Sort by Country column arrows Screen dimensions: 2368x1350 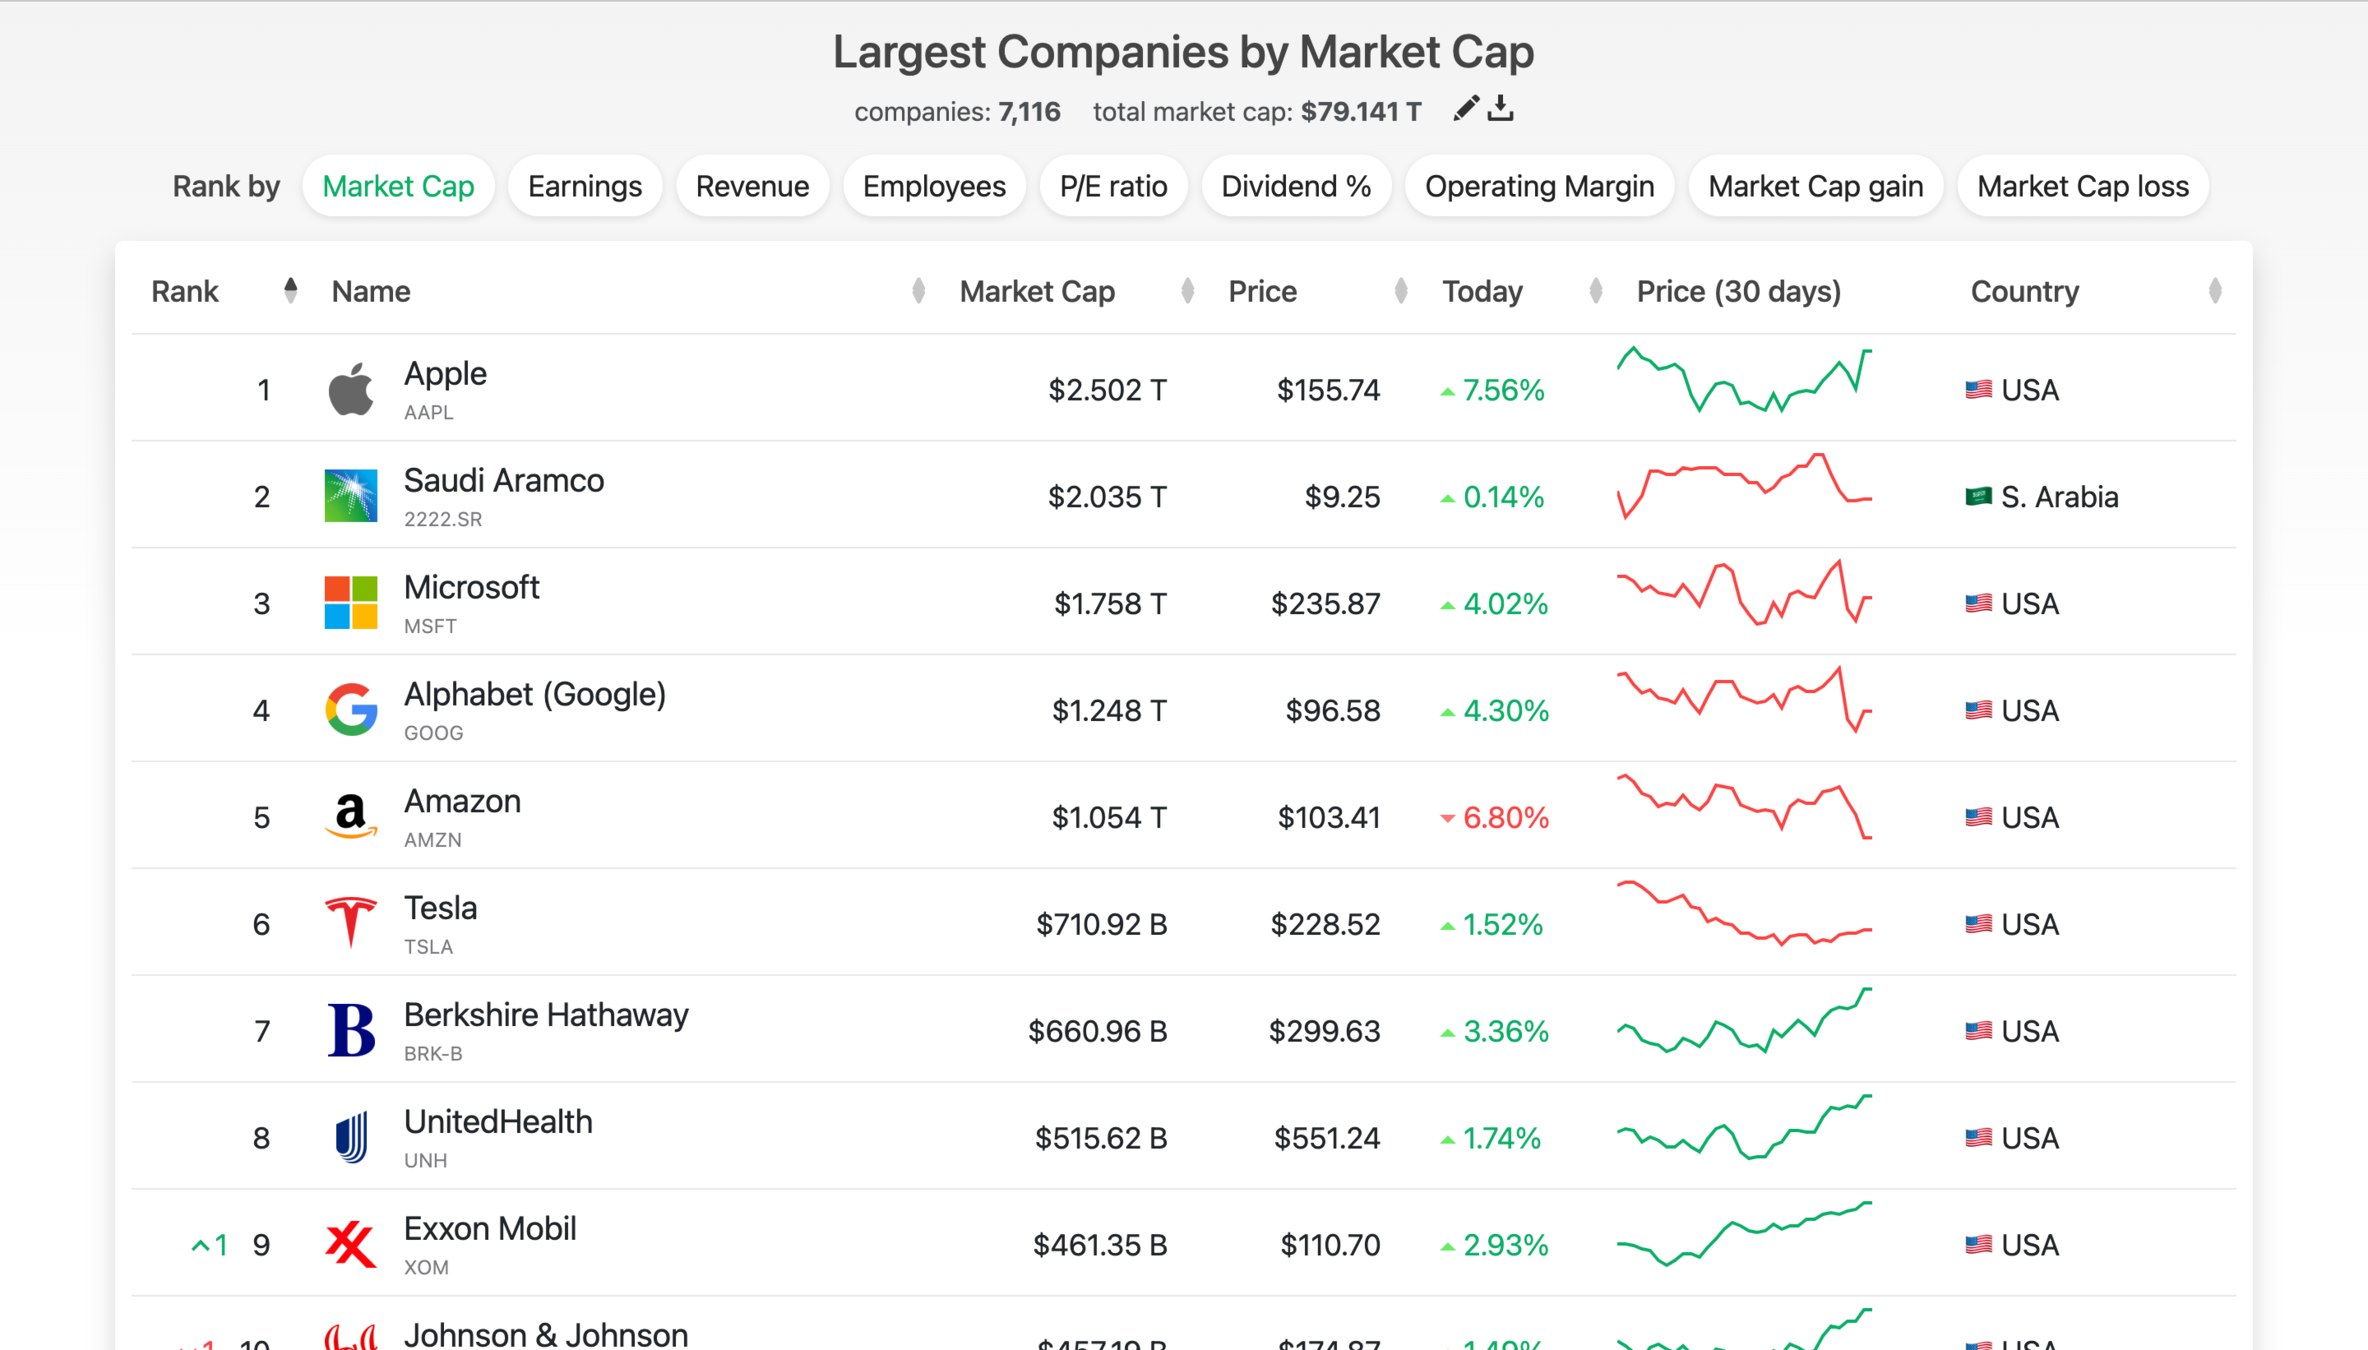pos(2214,291)
